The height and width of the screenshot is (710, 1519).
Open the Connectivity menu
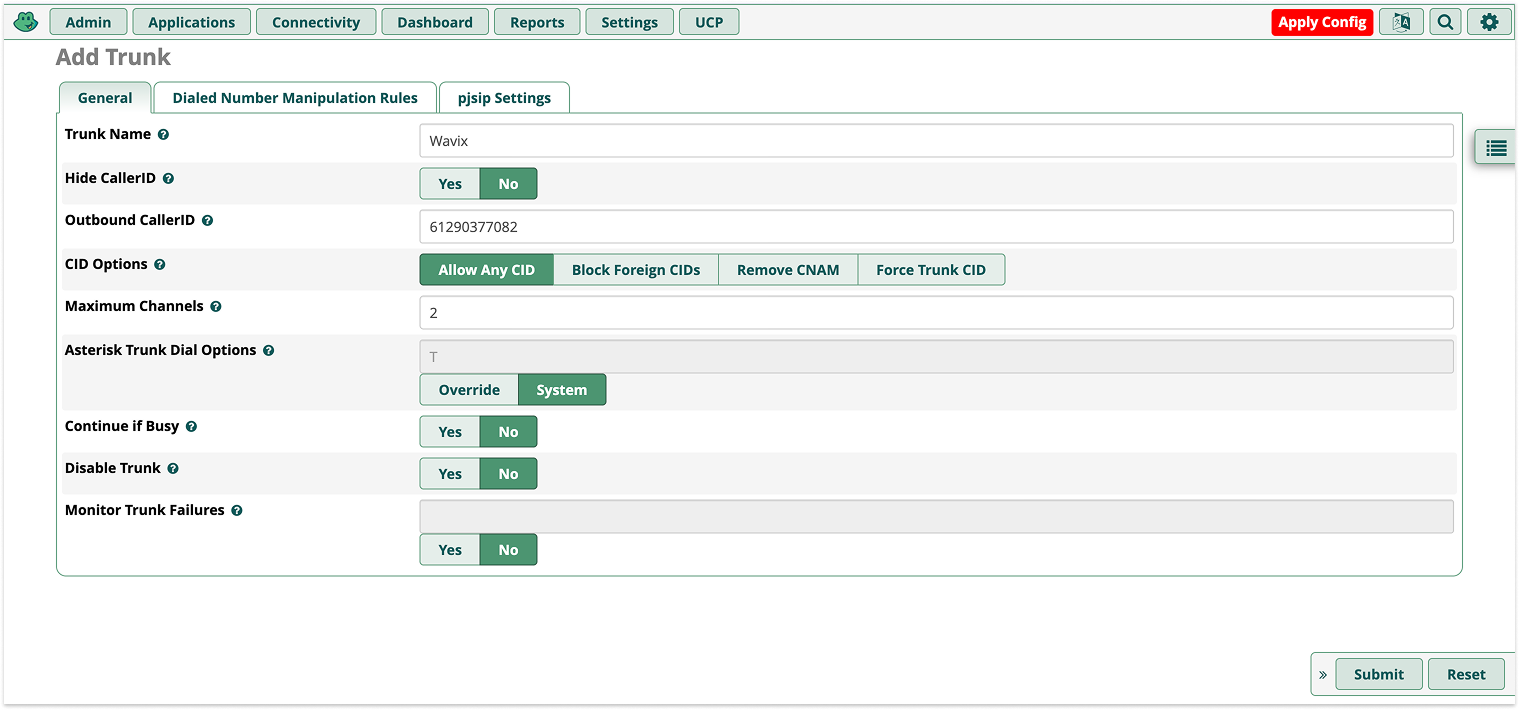tap(316, 21)
